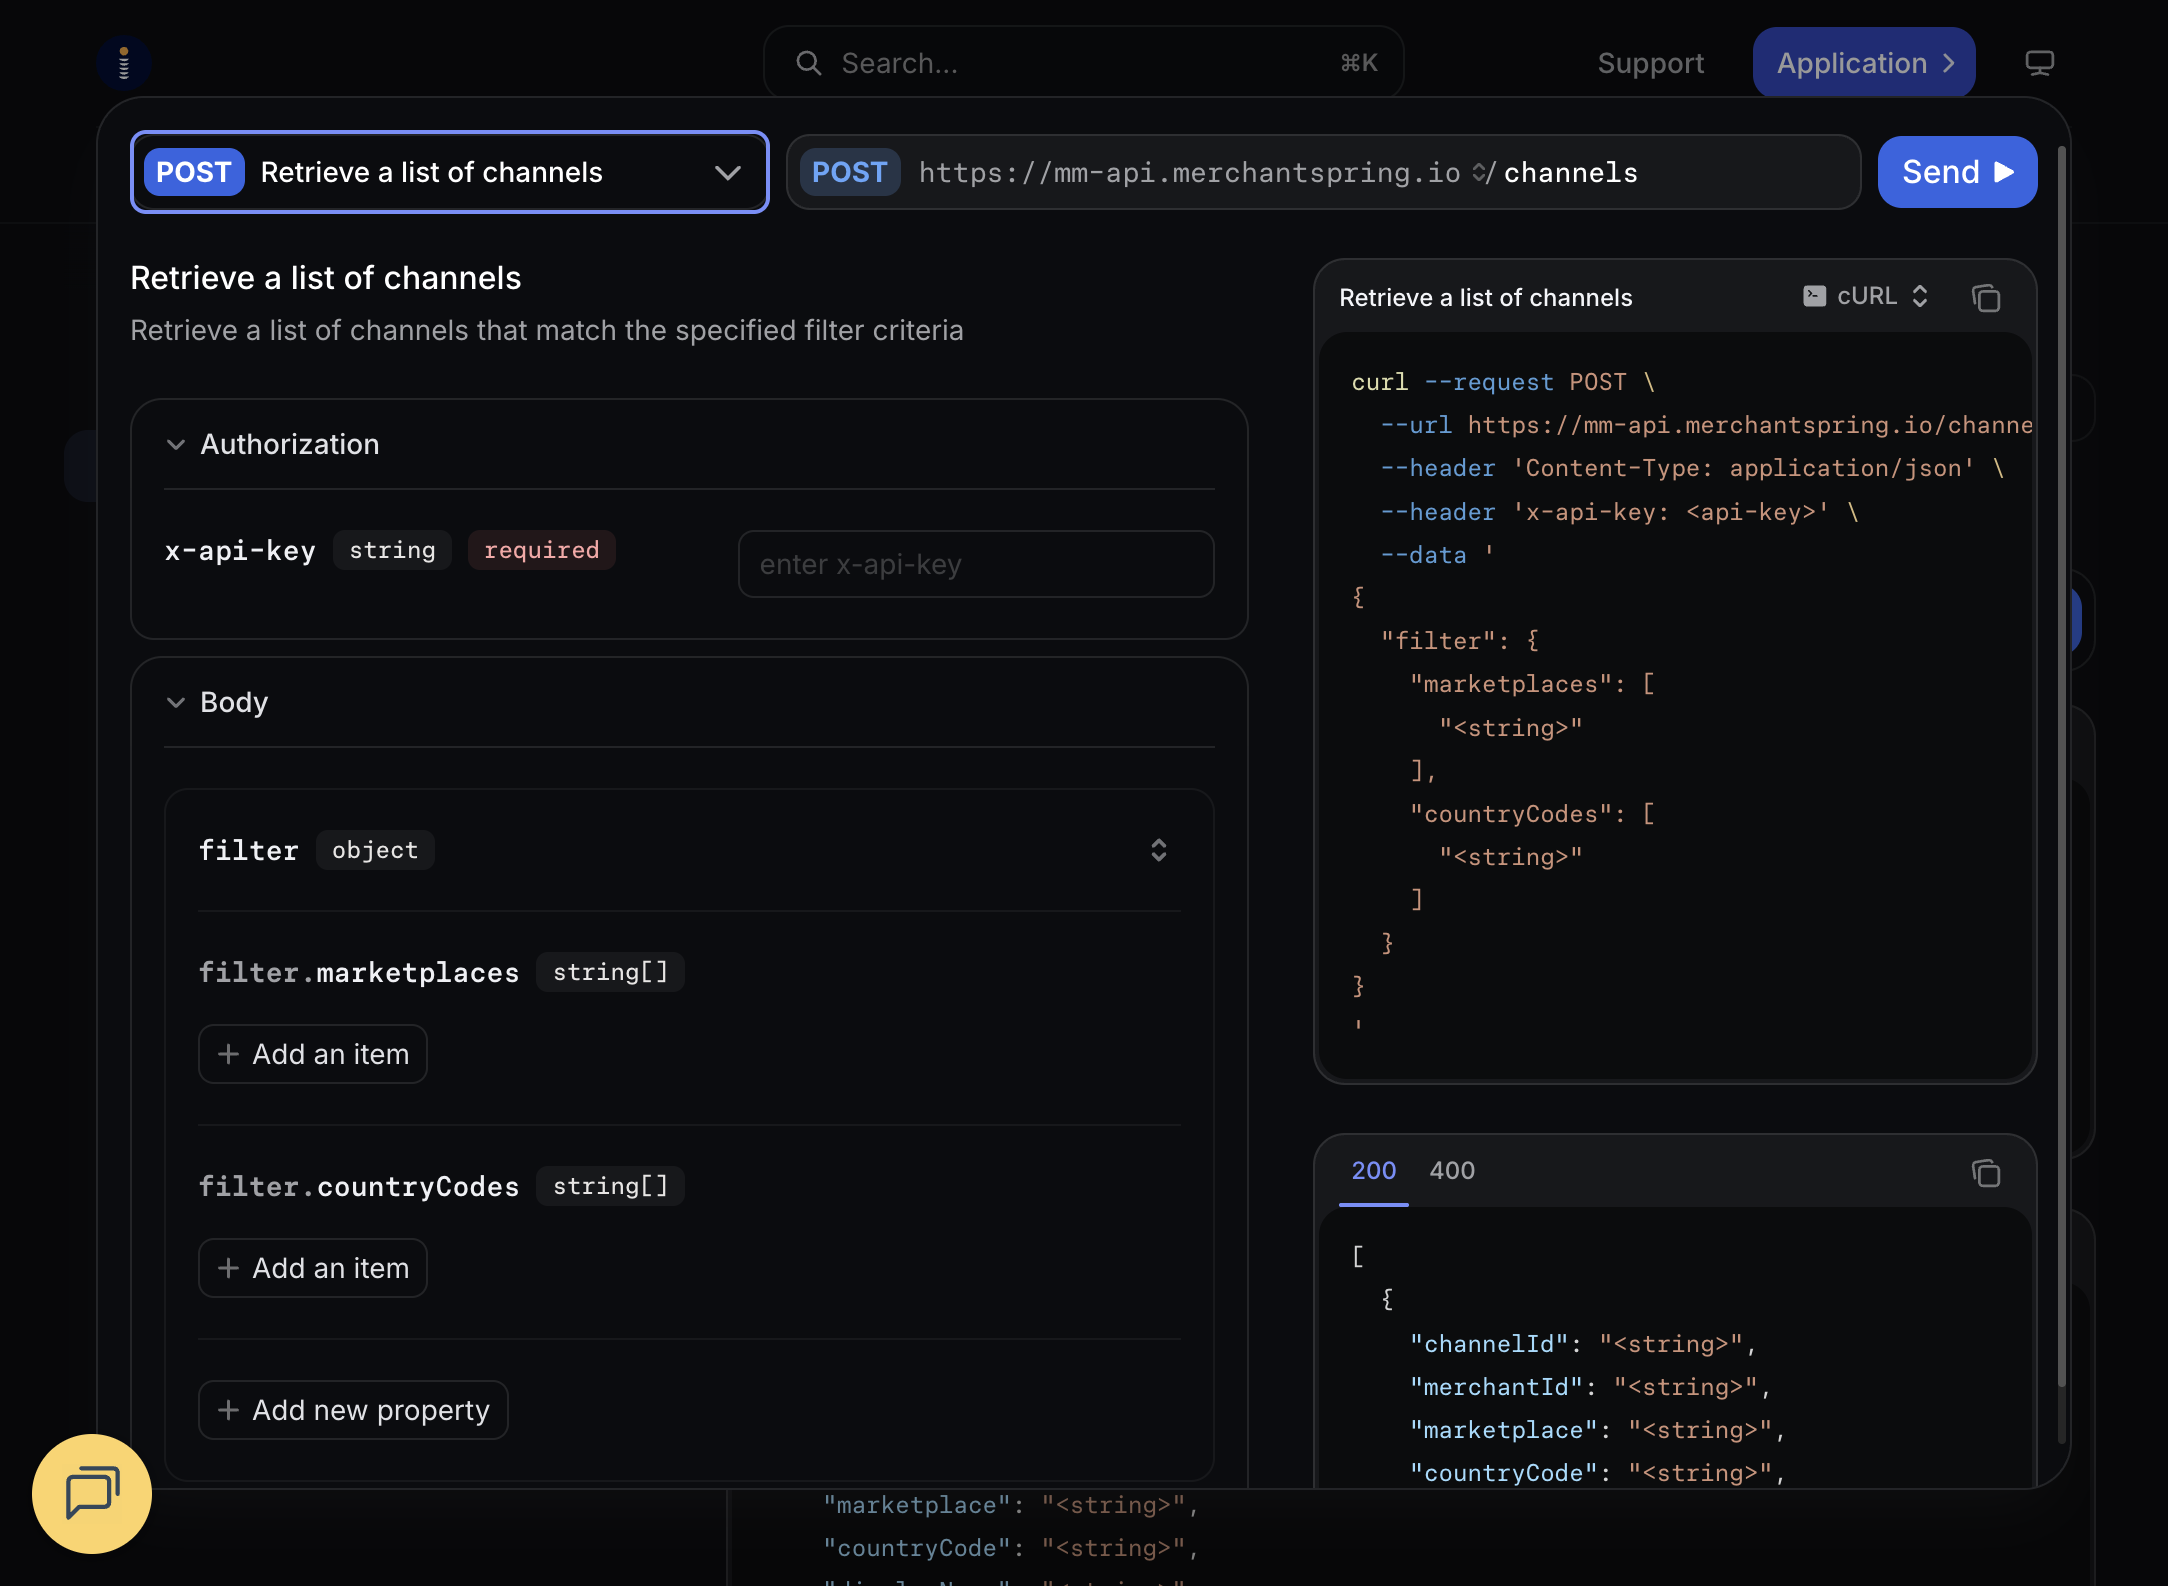The height and width of the screenshot is (1586, 2168).
Task: Add an item to filter.marketplaces
Action: pos(312,1054)
